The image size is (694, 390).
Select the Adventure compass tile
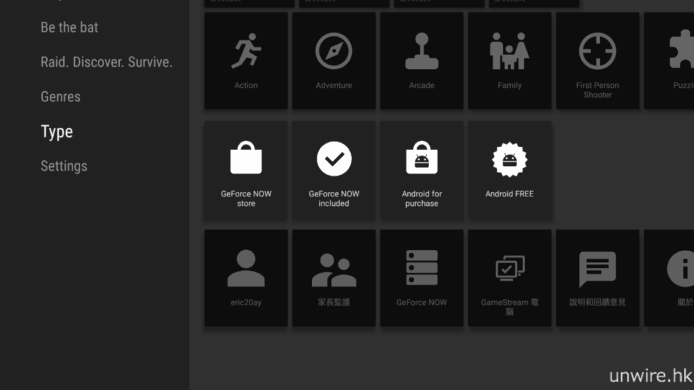[x=334, y=61]
